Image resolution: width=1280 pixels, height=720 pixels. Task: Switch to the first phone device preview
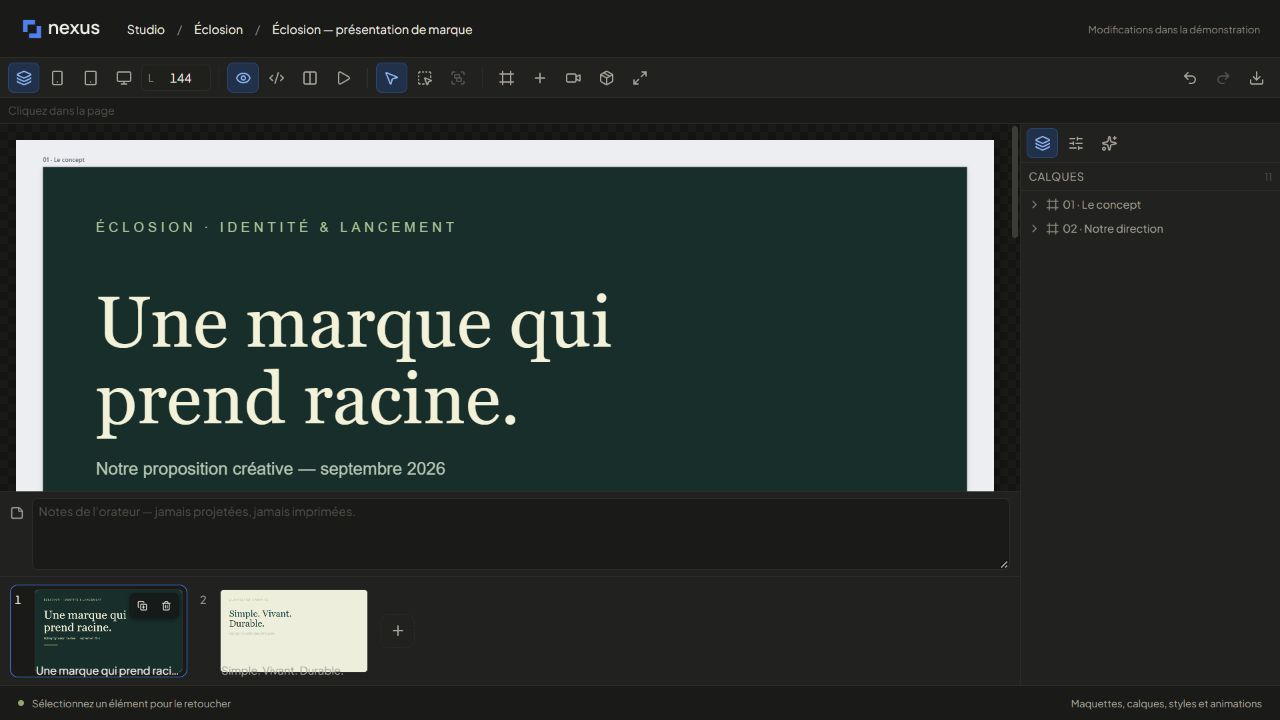[57, 78]
